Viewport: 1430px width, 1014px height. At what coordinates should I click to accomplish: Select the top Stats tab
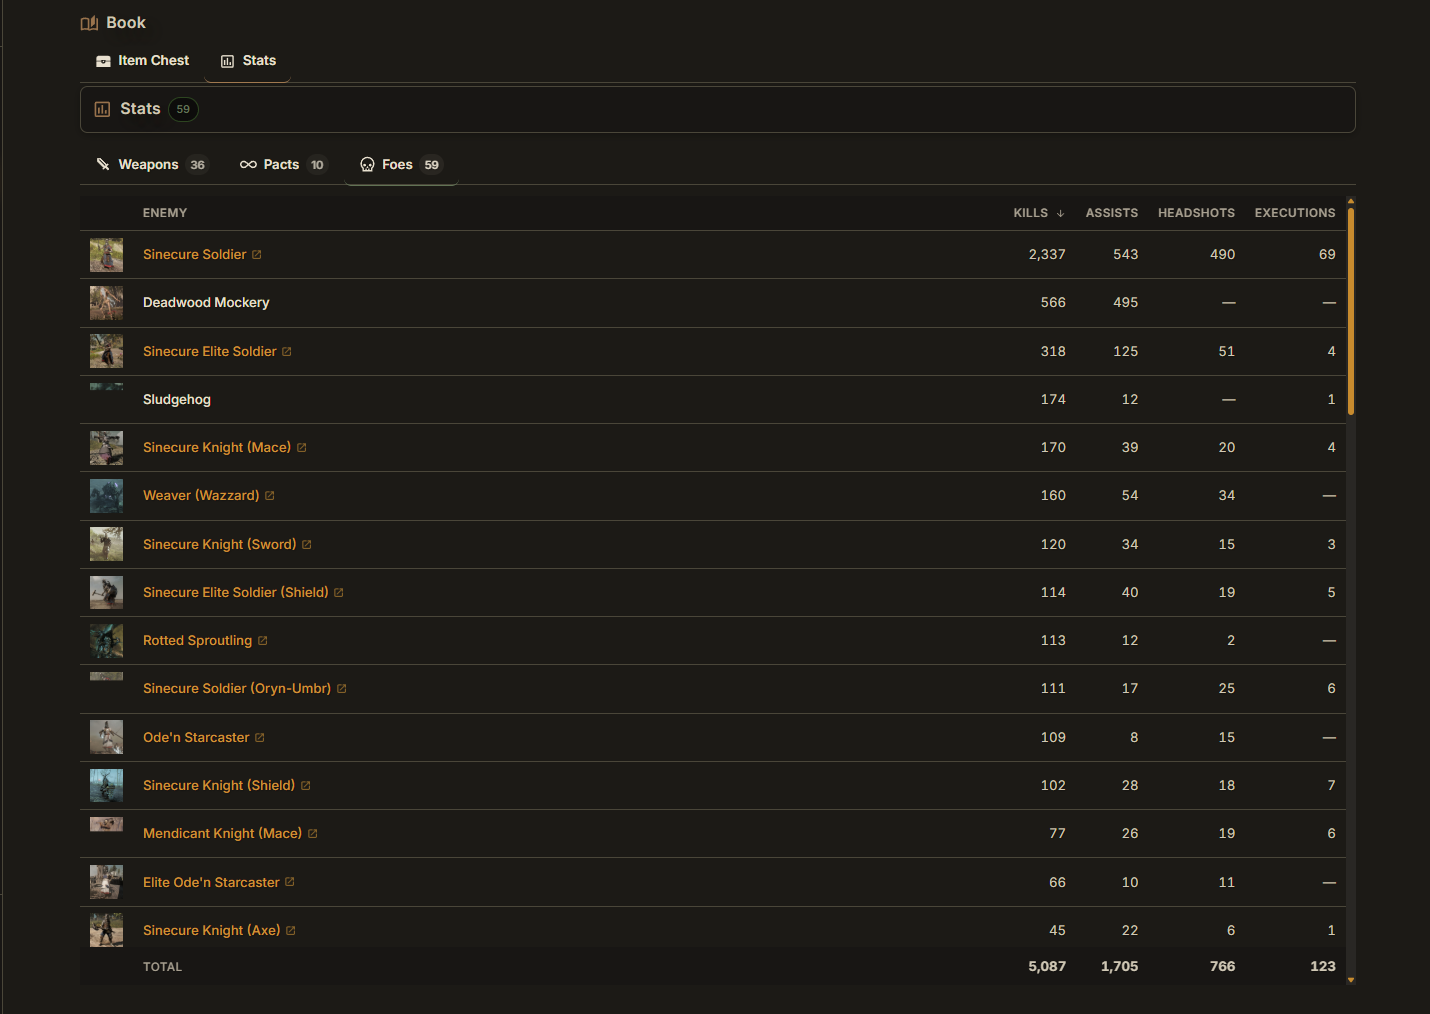[248, 61]
